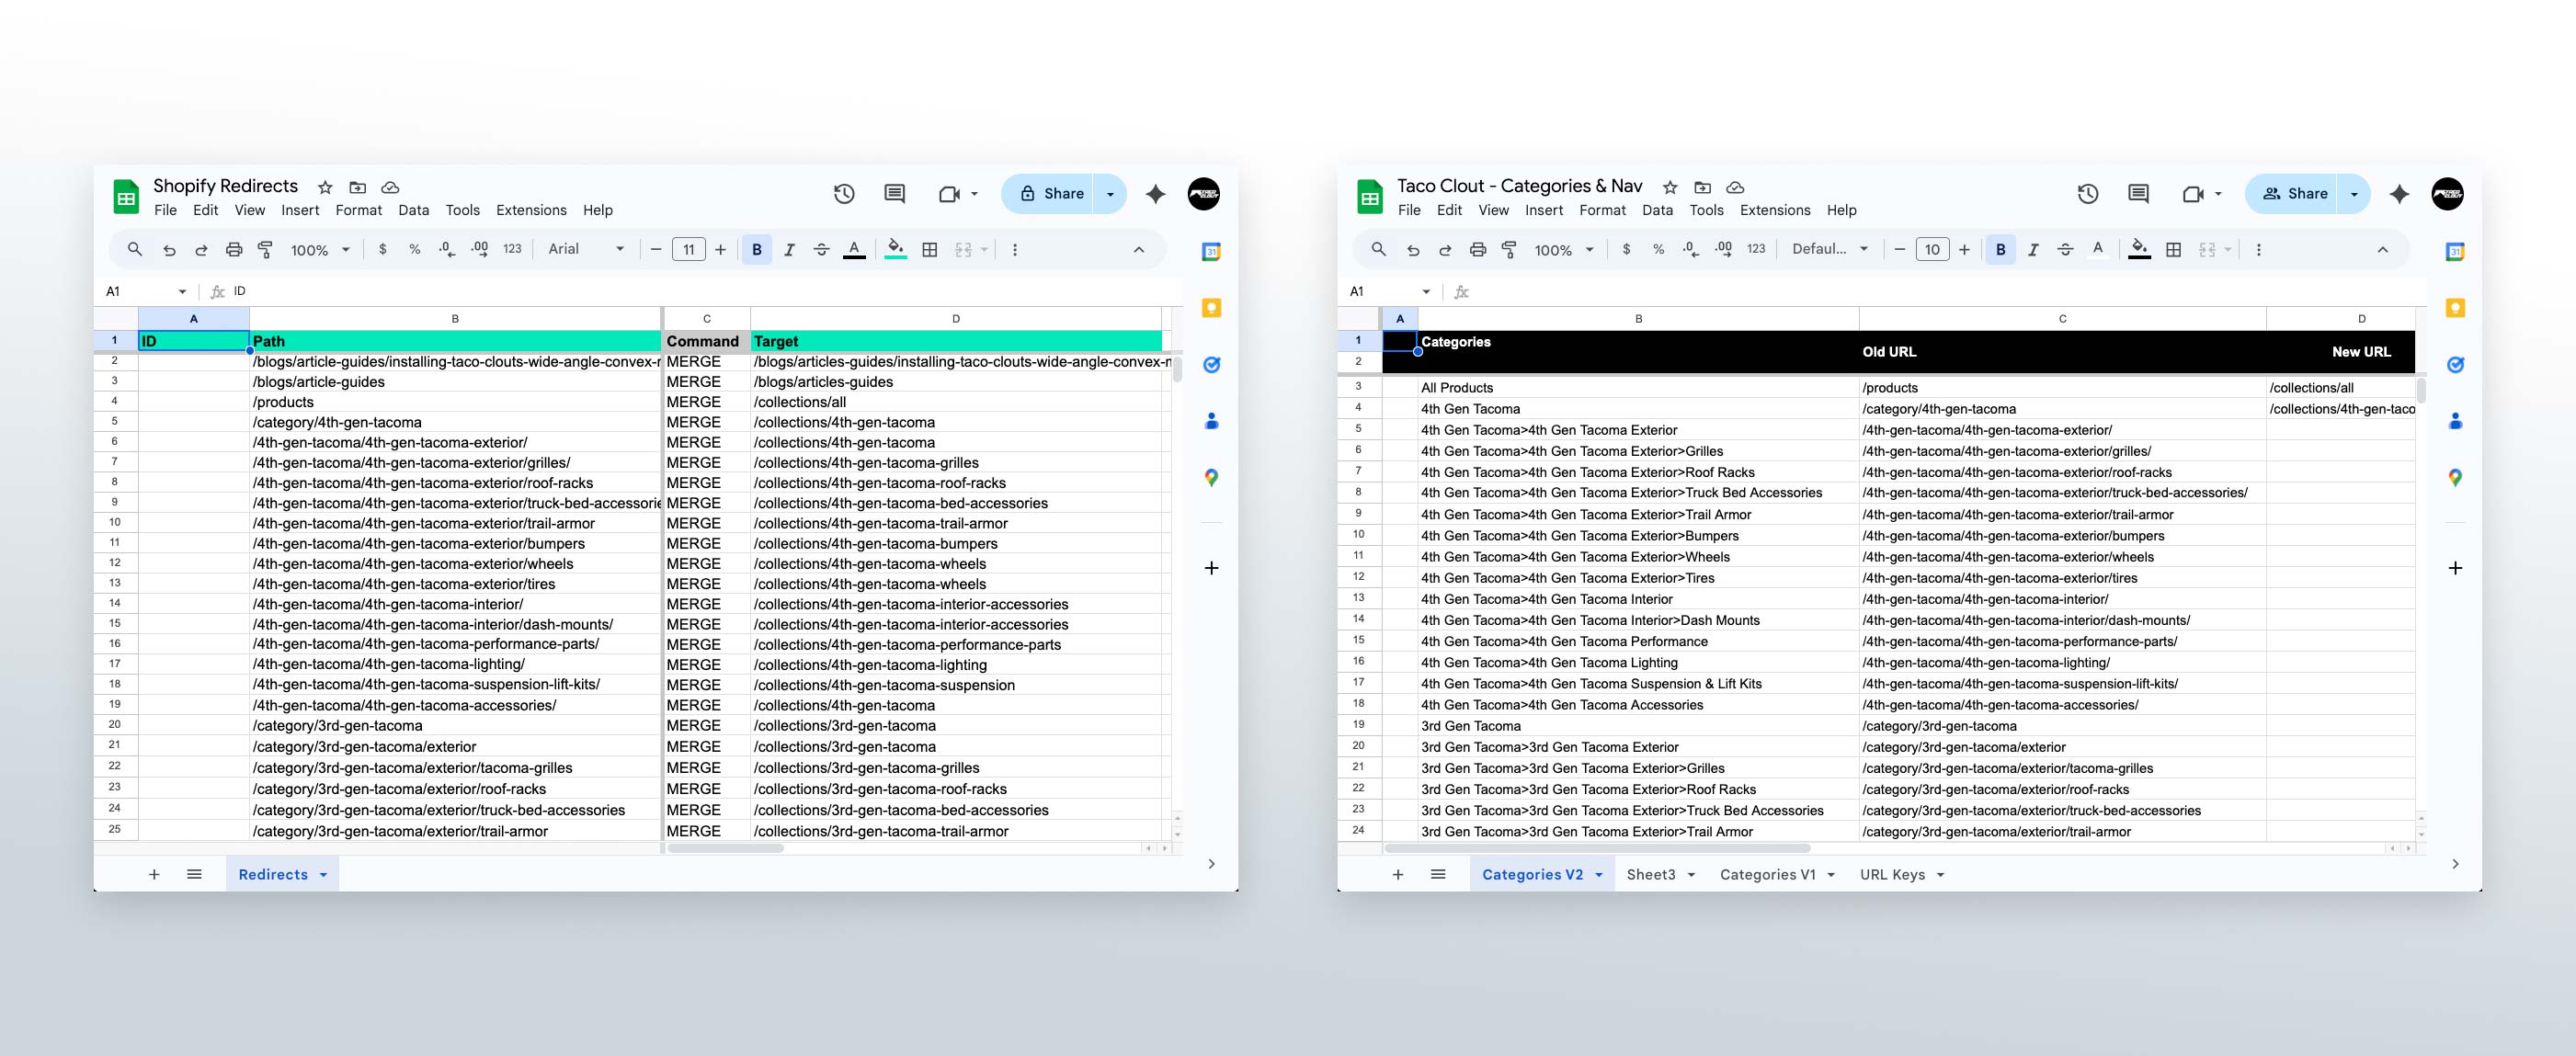Toggle strikethrough in Taco Clout toolbar
This screenshot has height=1056, width=2576.
pyautogui.click(x=2065, y=250)
